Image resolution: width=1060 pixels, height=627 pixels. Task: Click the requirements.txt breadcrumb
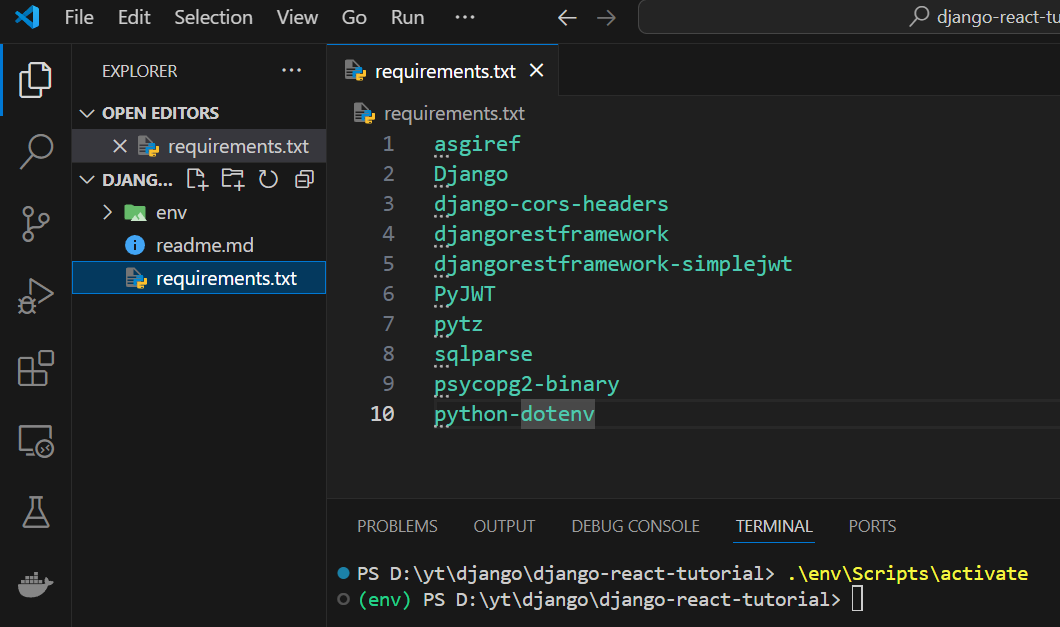(454, 114)
